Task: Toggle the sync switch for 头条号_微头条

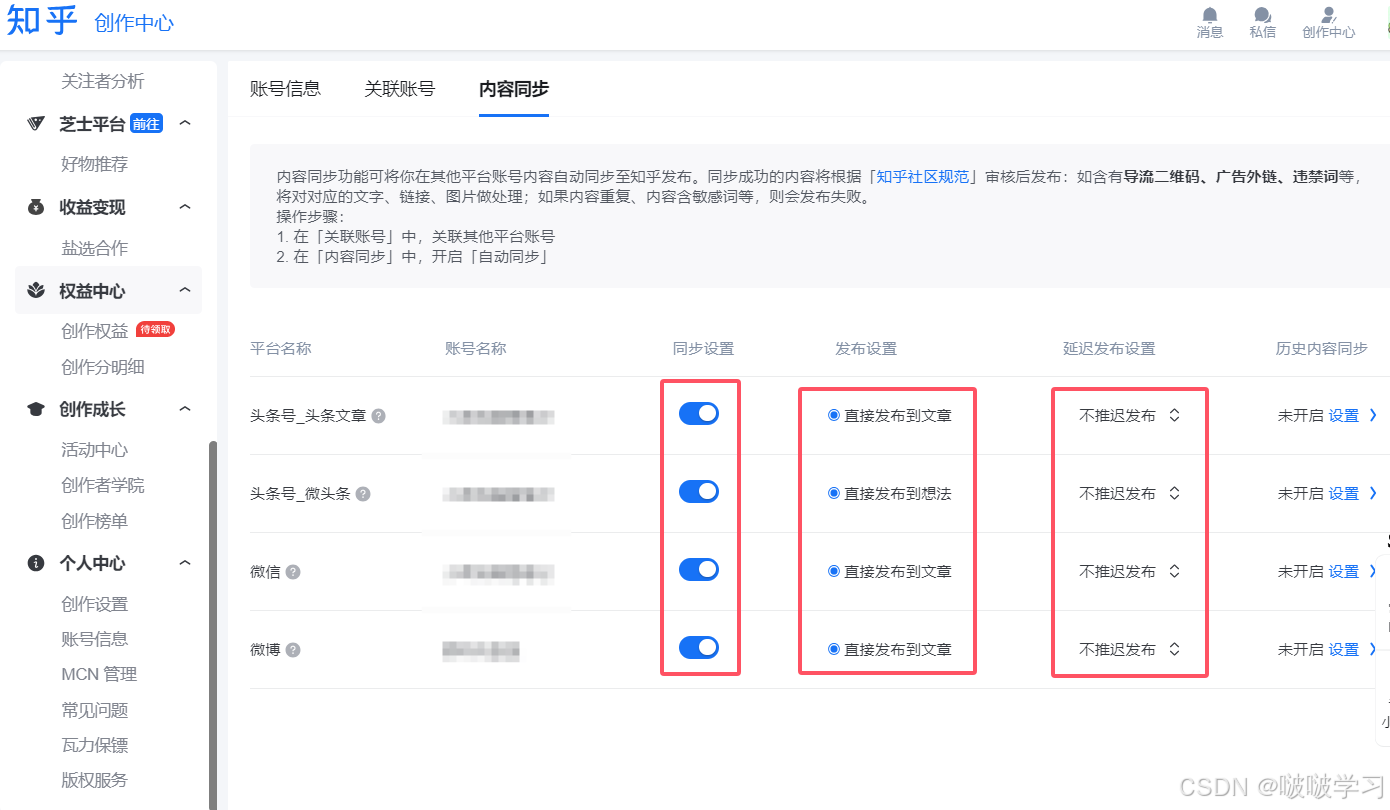Action: pos(699,491)
